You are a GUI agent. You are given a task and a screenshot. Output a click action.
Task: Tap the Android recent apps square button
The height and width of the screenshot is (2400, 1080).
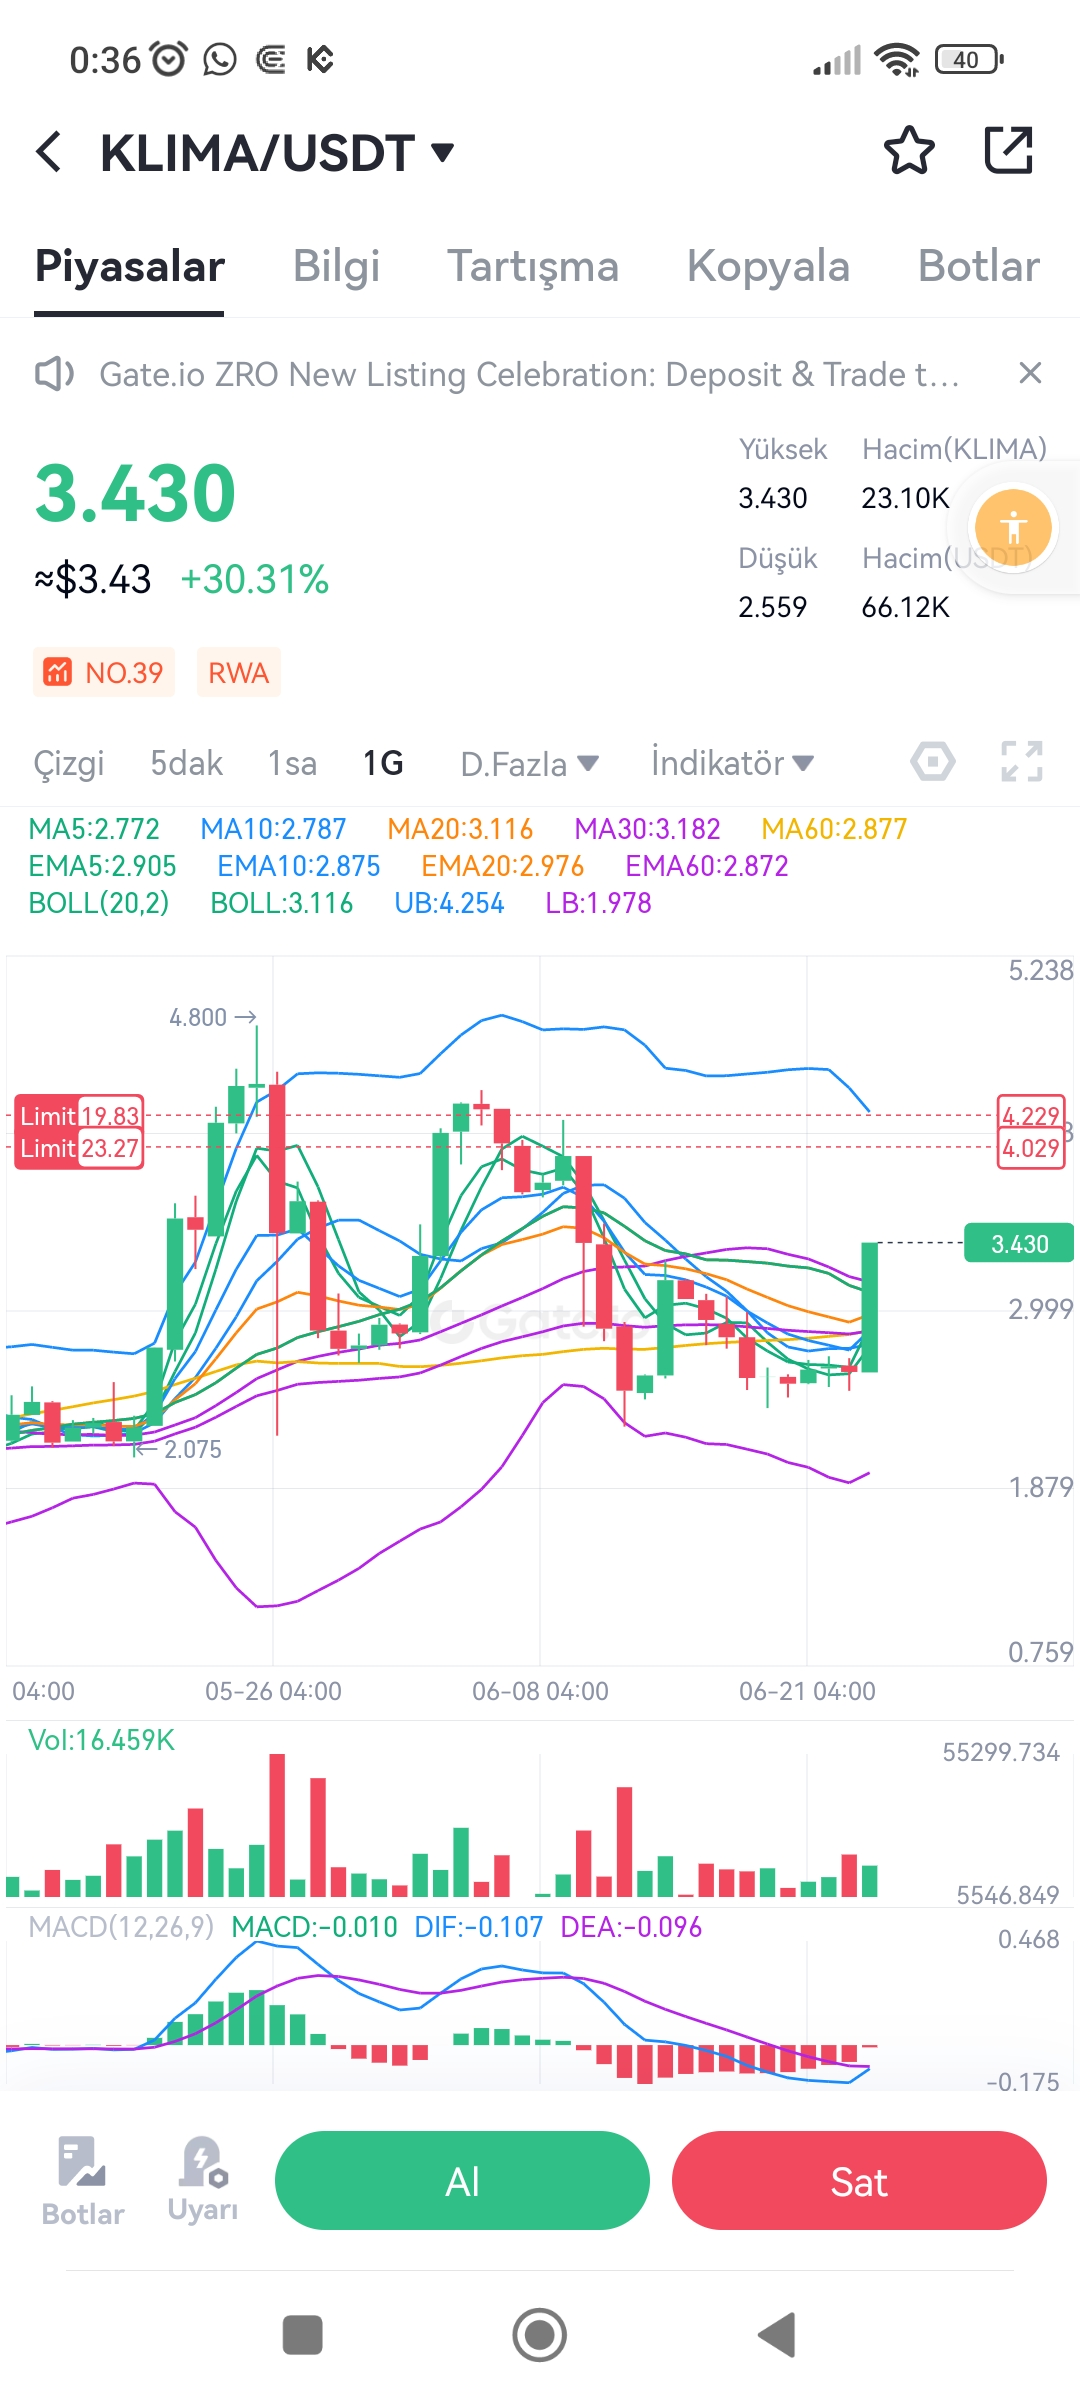tap(302, 2335)
